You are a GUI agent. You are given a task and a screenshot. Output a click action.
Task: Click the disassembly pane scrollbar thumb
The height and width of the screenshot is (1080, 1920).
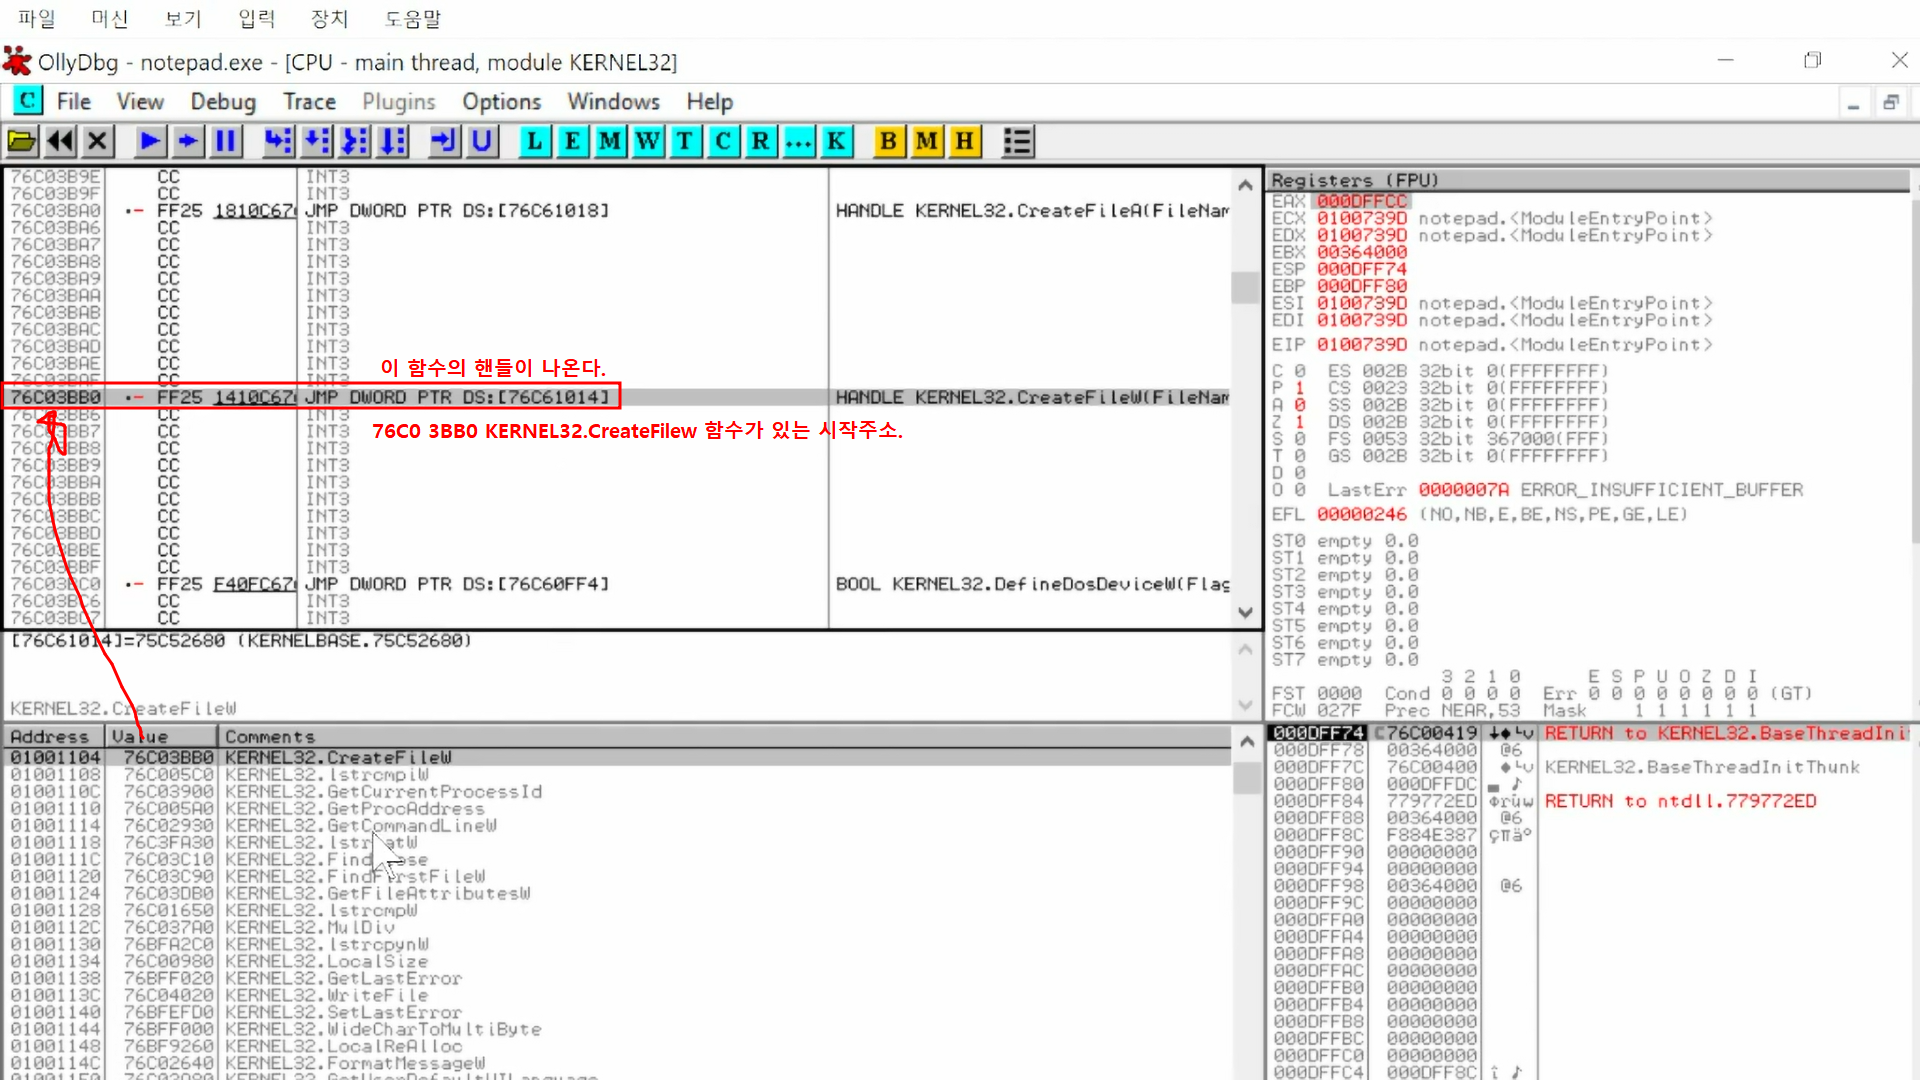(x=1245, y=287)
